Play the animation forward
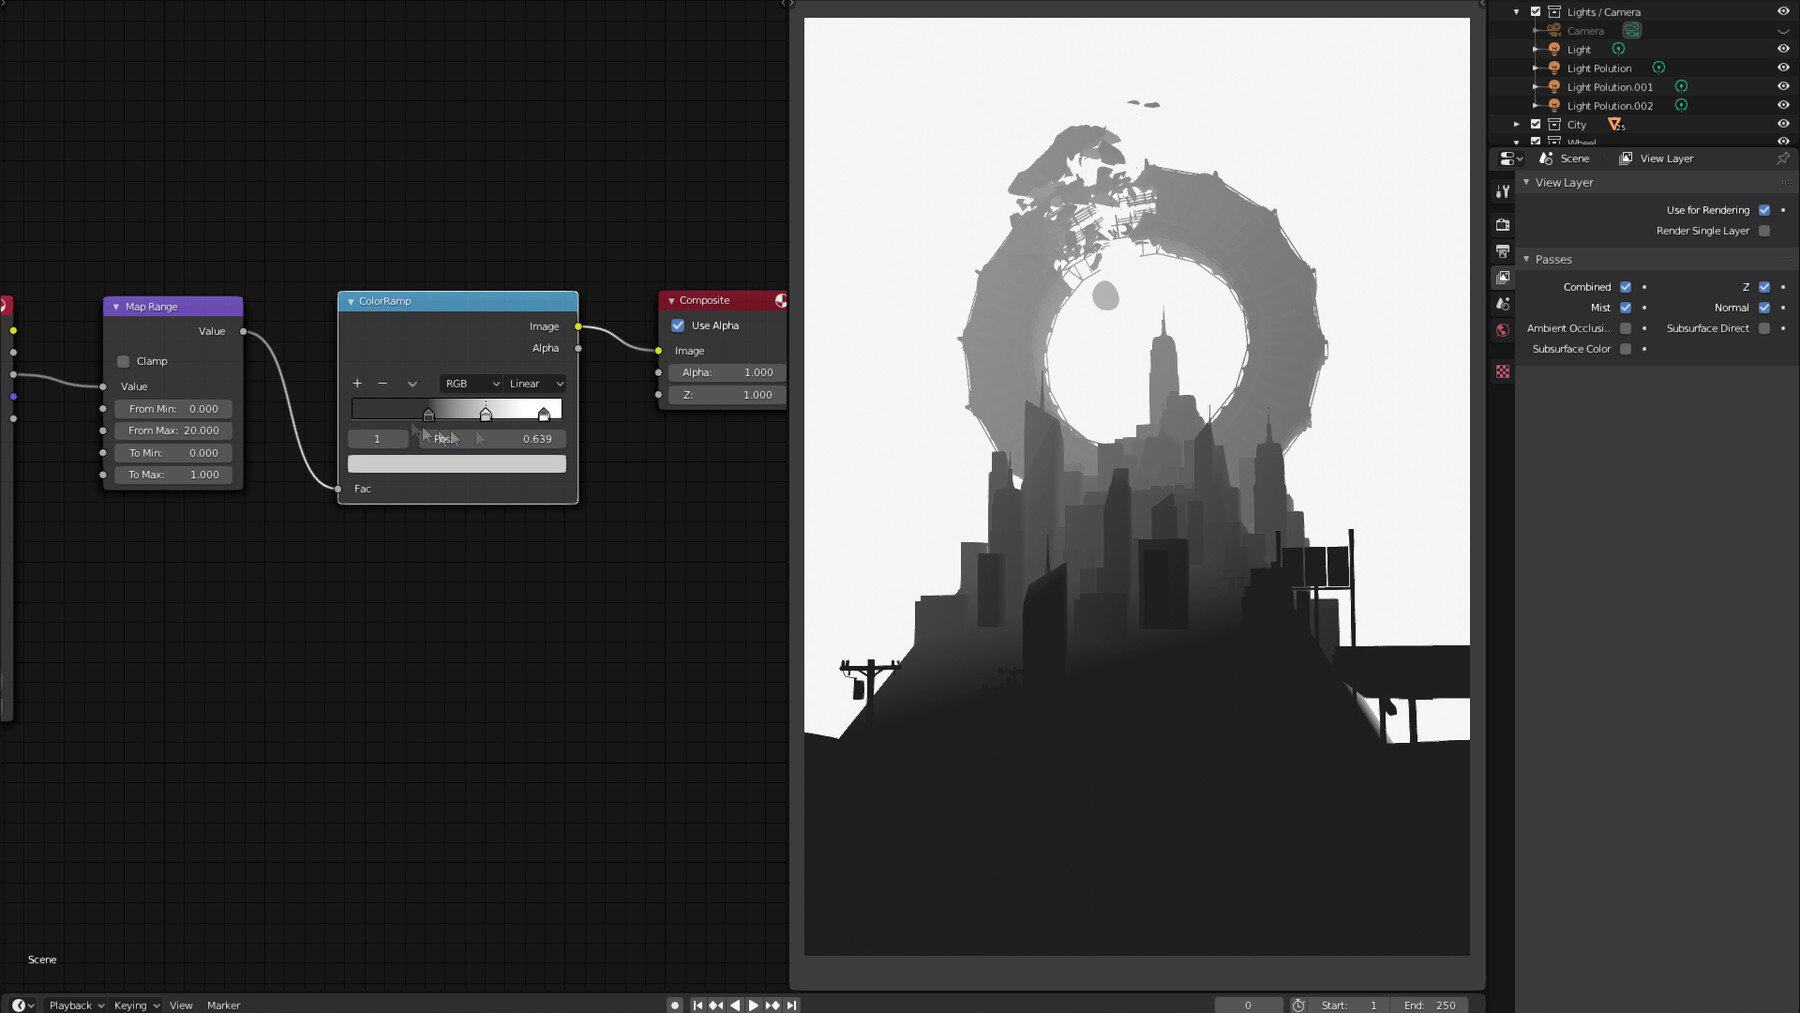This screenshot has height=1013, width=1800. (753, 1005)
